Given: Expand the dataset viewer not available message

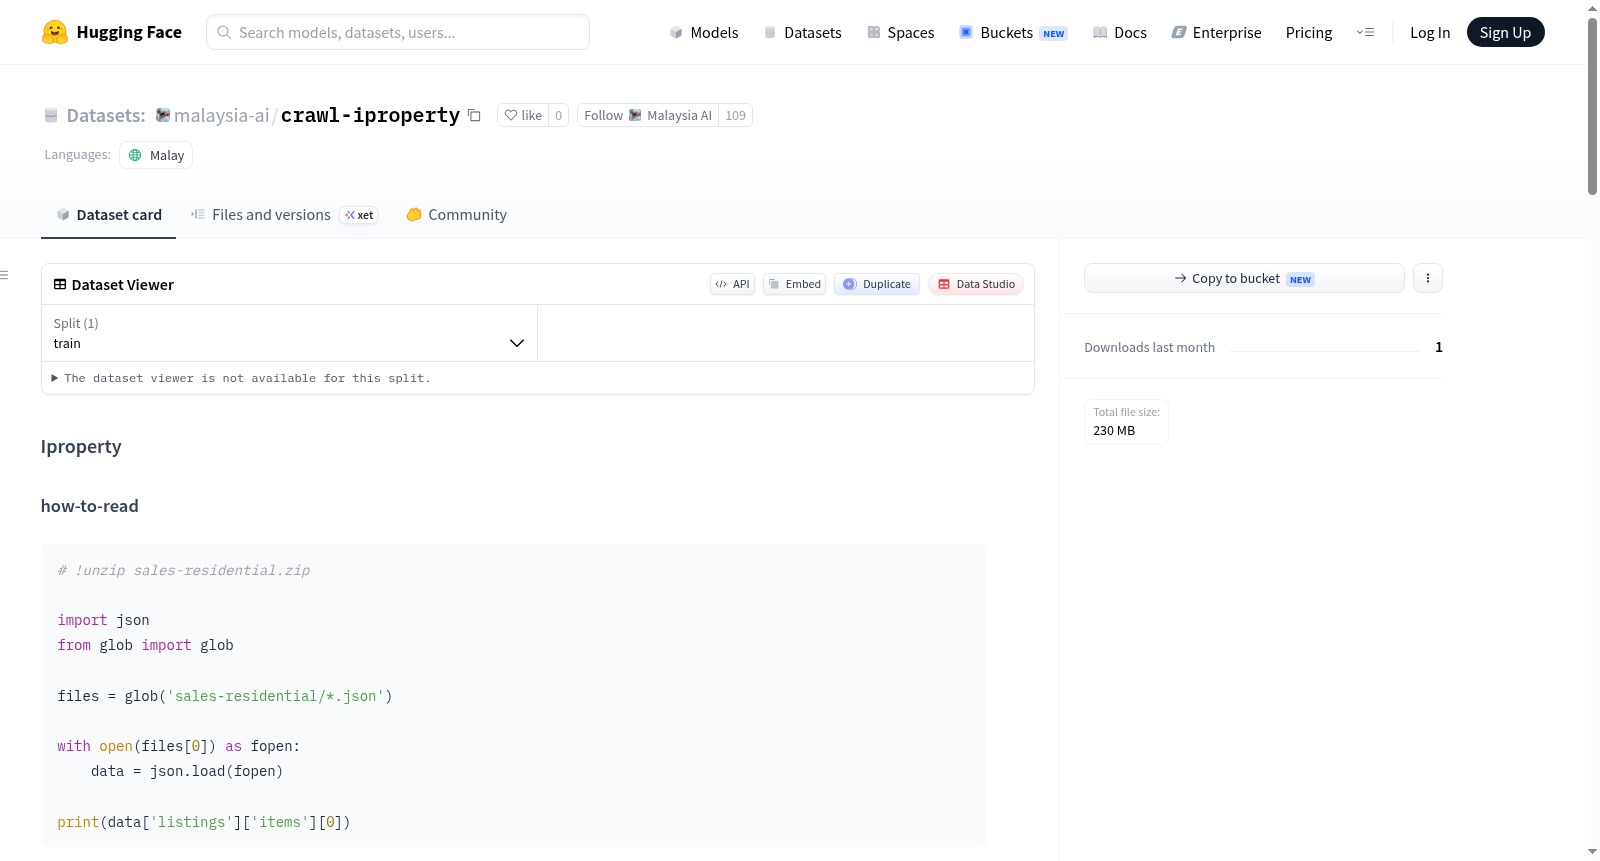Looking at the screenshot, I should 240,378.
